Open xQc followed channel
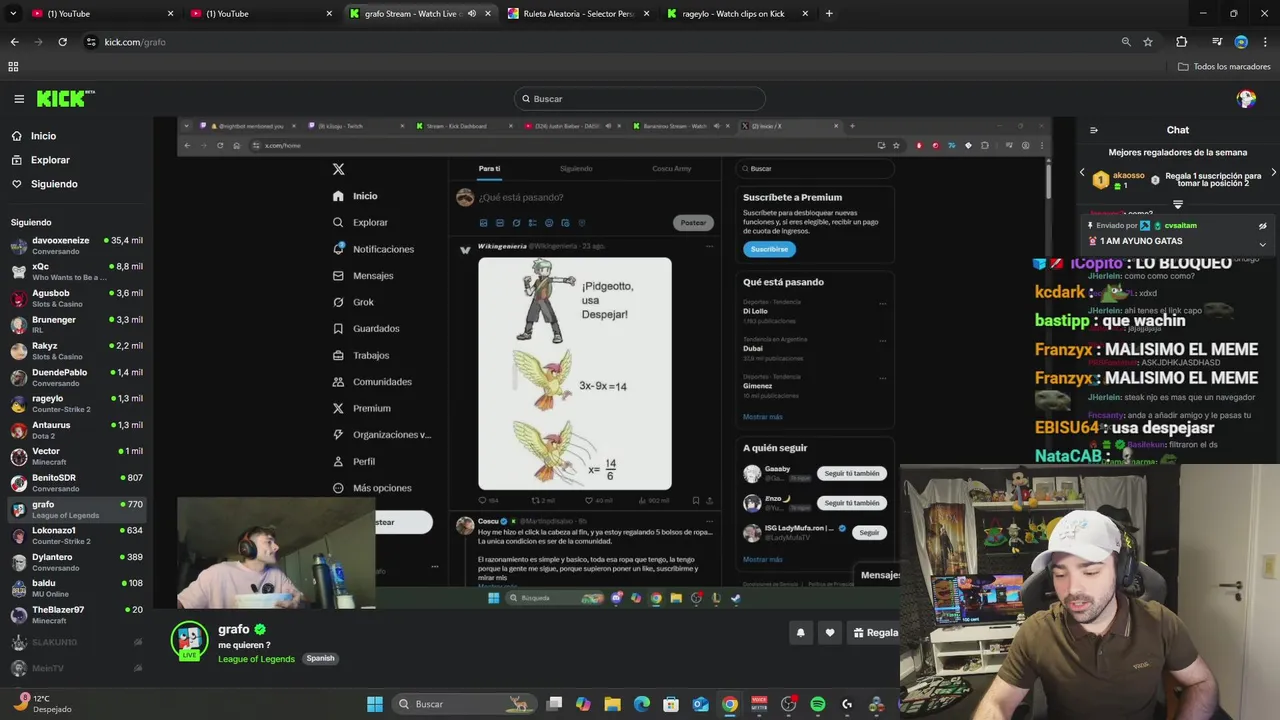1280x720 pixels. [x=77, y=272]
